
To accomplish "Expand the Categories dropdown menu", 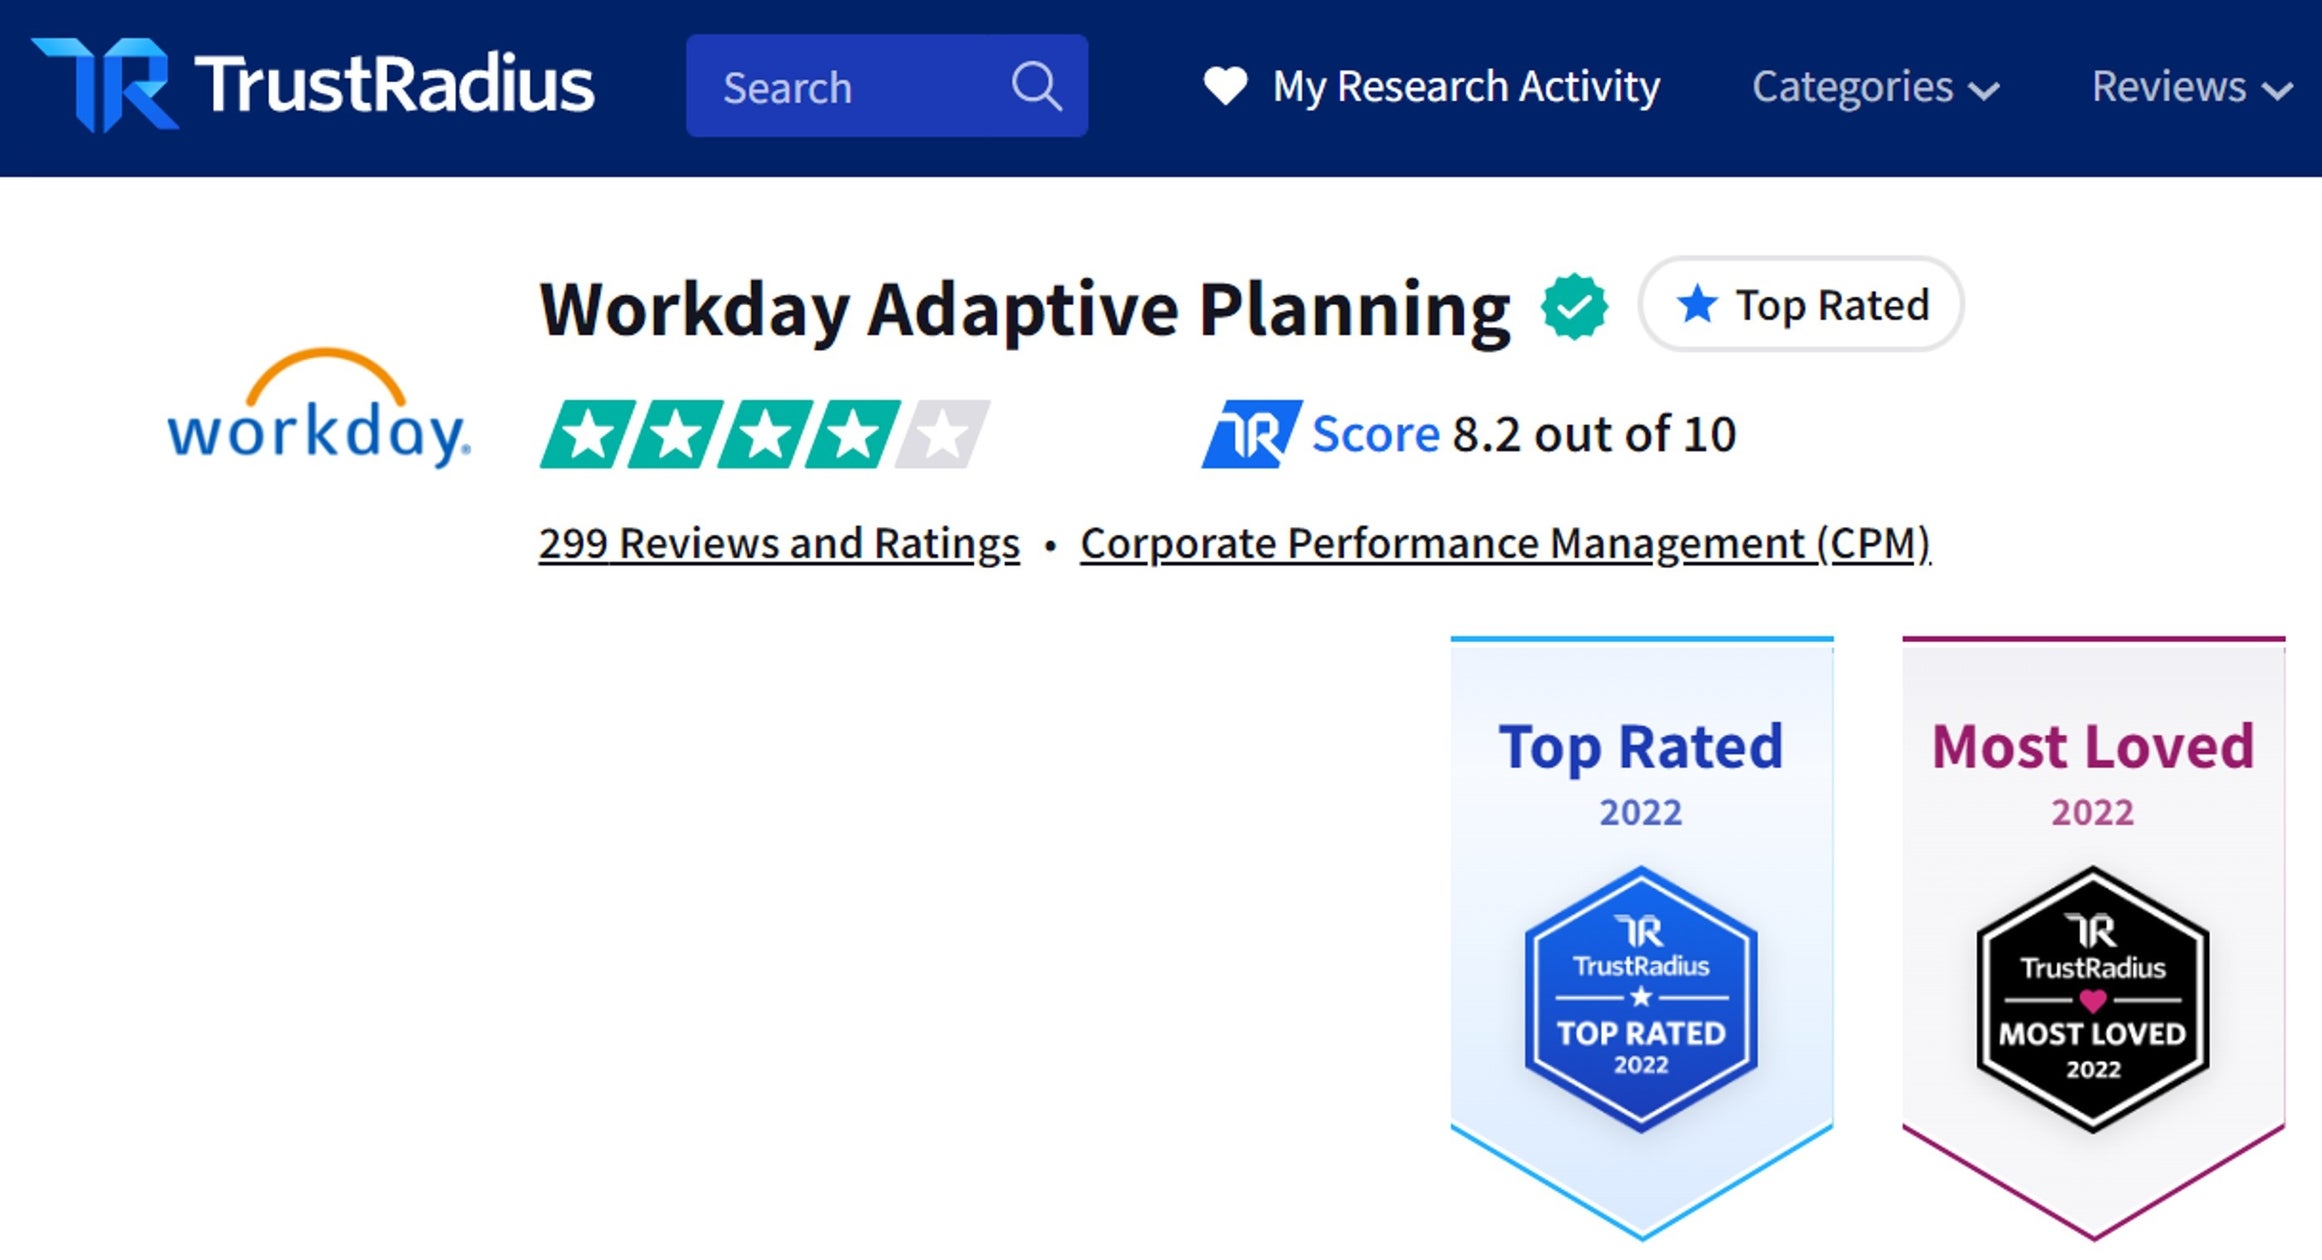I will (1875, 87).
